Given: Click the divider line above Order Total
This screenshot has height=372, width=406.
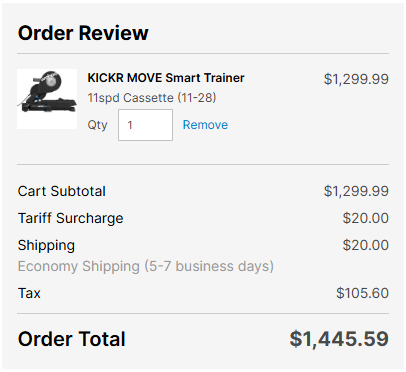Looking at the screenshot, I should [x=203, y=313].
